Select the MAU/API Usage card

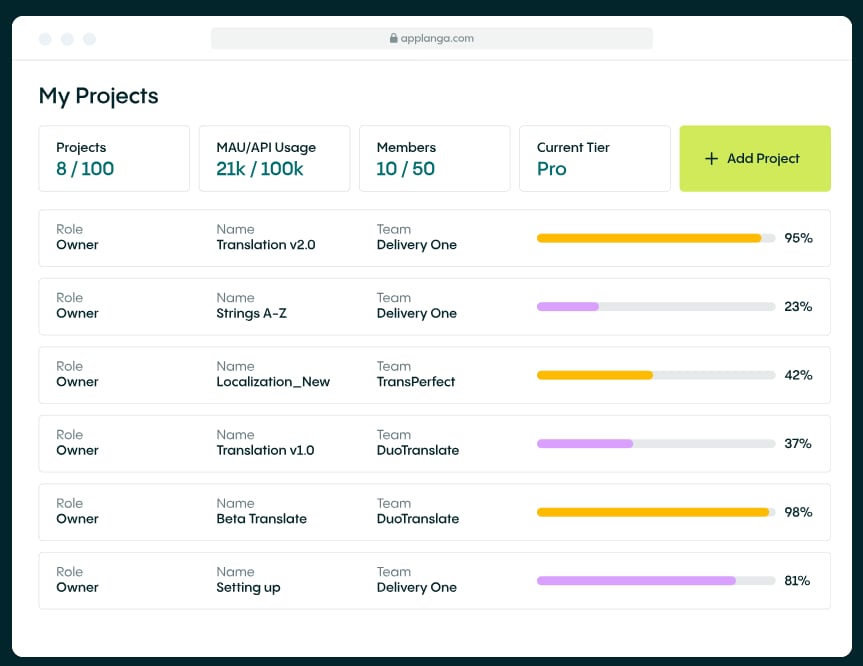tap(274, 158)
